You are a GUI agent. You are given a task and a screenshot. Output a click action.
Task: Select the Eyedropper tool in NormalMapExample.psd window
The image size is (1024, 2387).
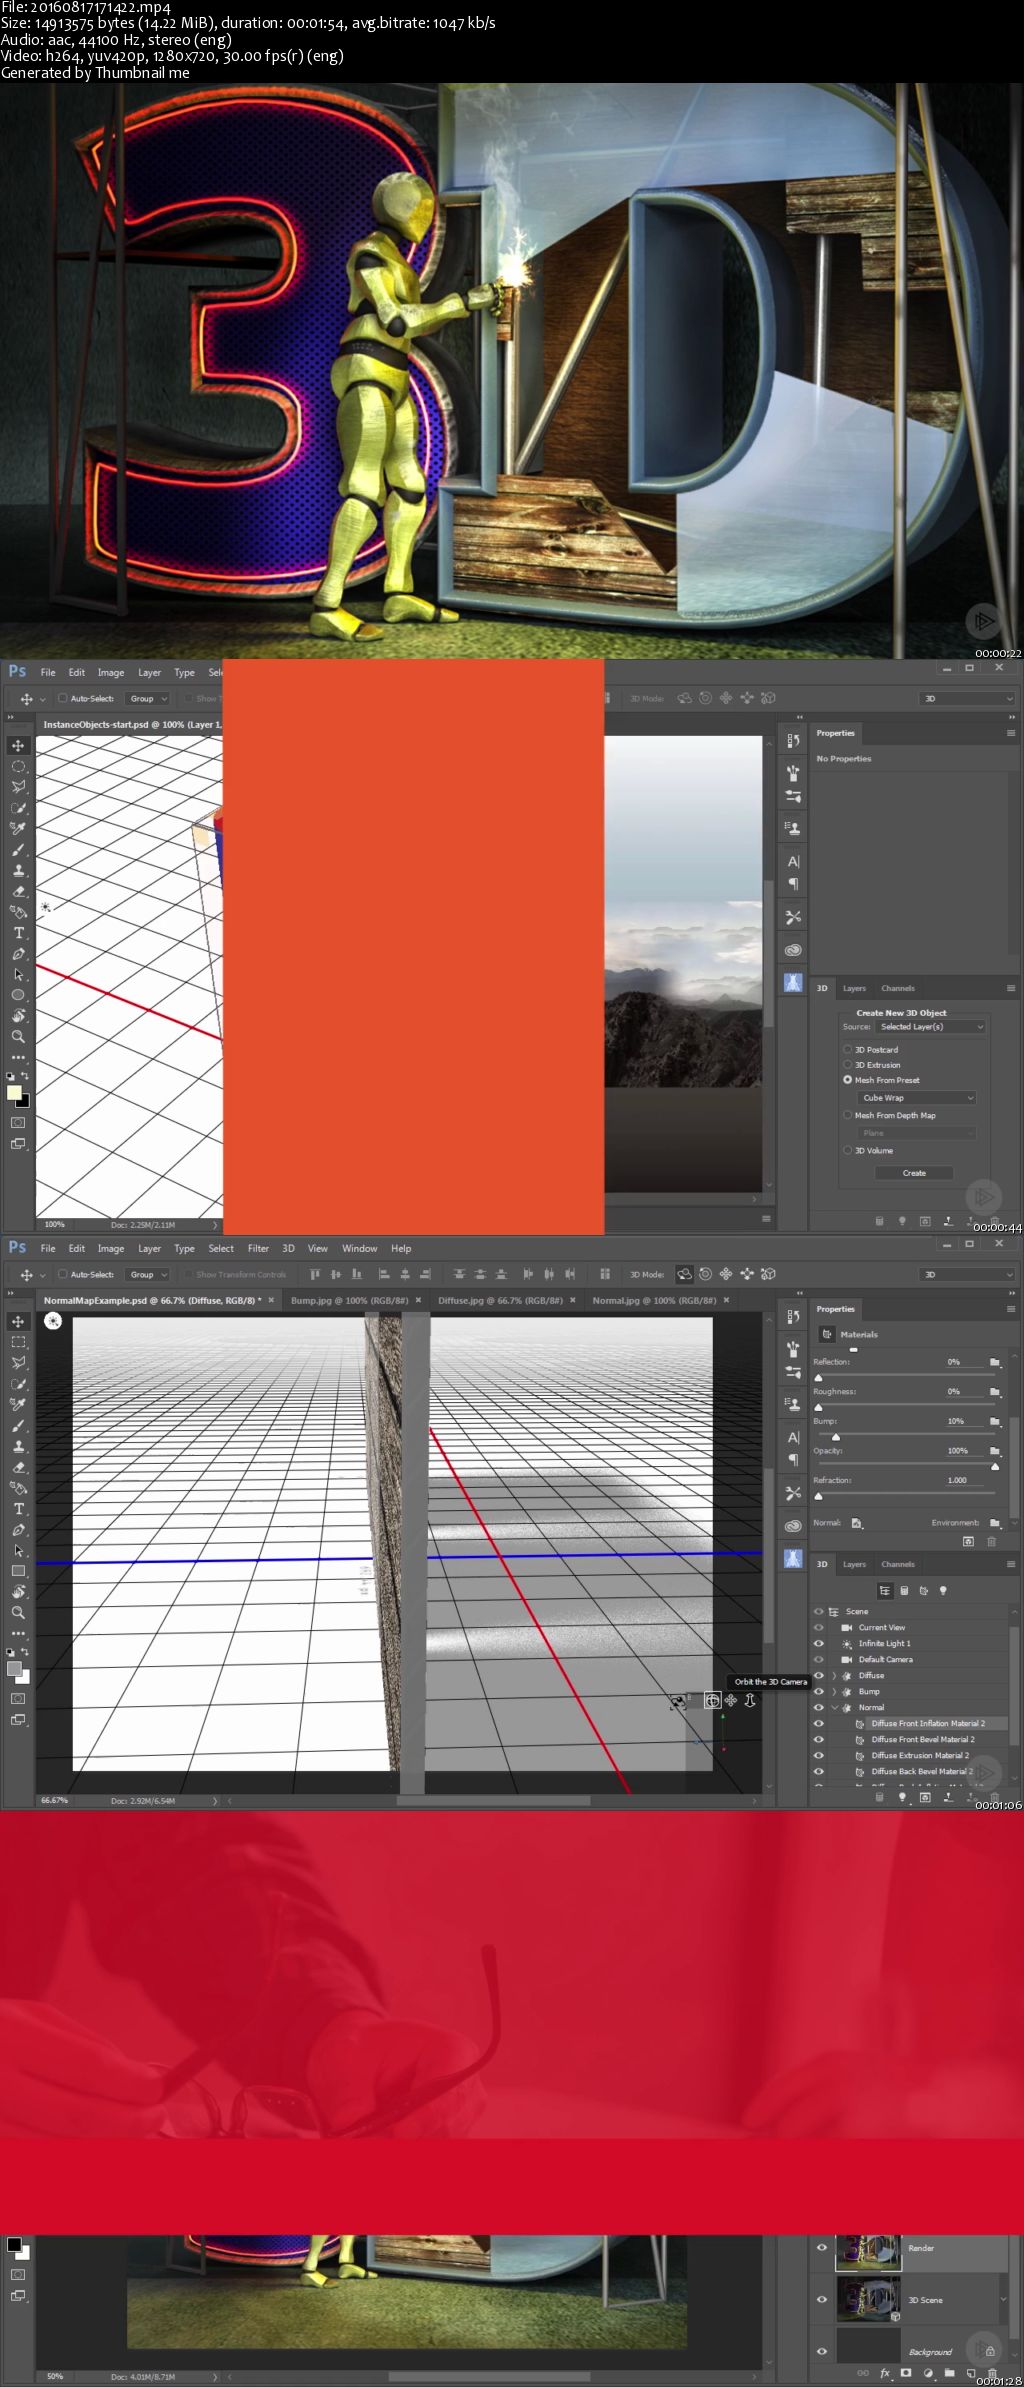[18, 1404]
